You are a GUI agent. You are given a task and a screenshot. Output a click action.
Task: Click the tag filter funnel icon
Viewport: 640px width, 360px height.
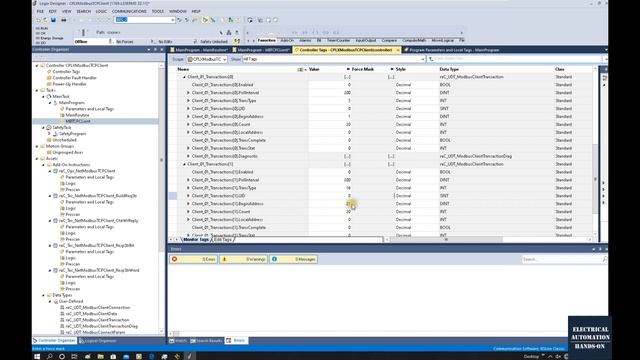coord(431,59)
